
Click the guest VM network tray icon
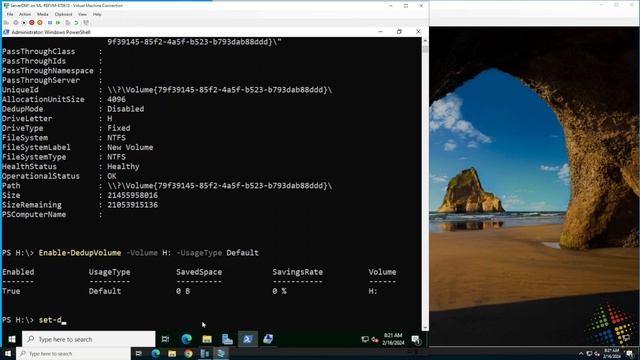pyautogui.click(x=365, y=339)
